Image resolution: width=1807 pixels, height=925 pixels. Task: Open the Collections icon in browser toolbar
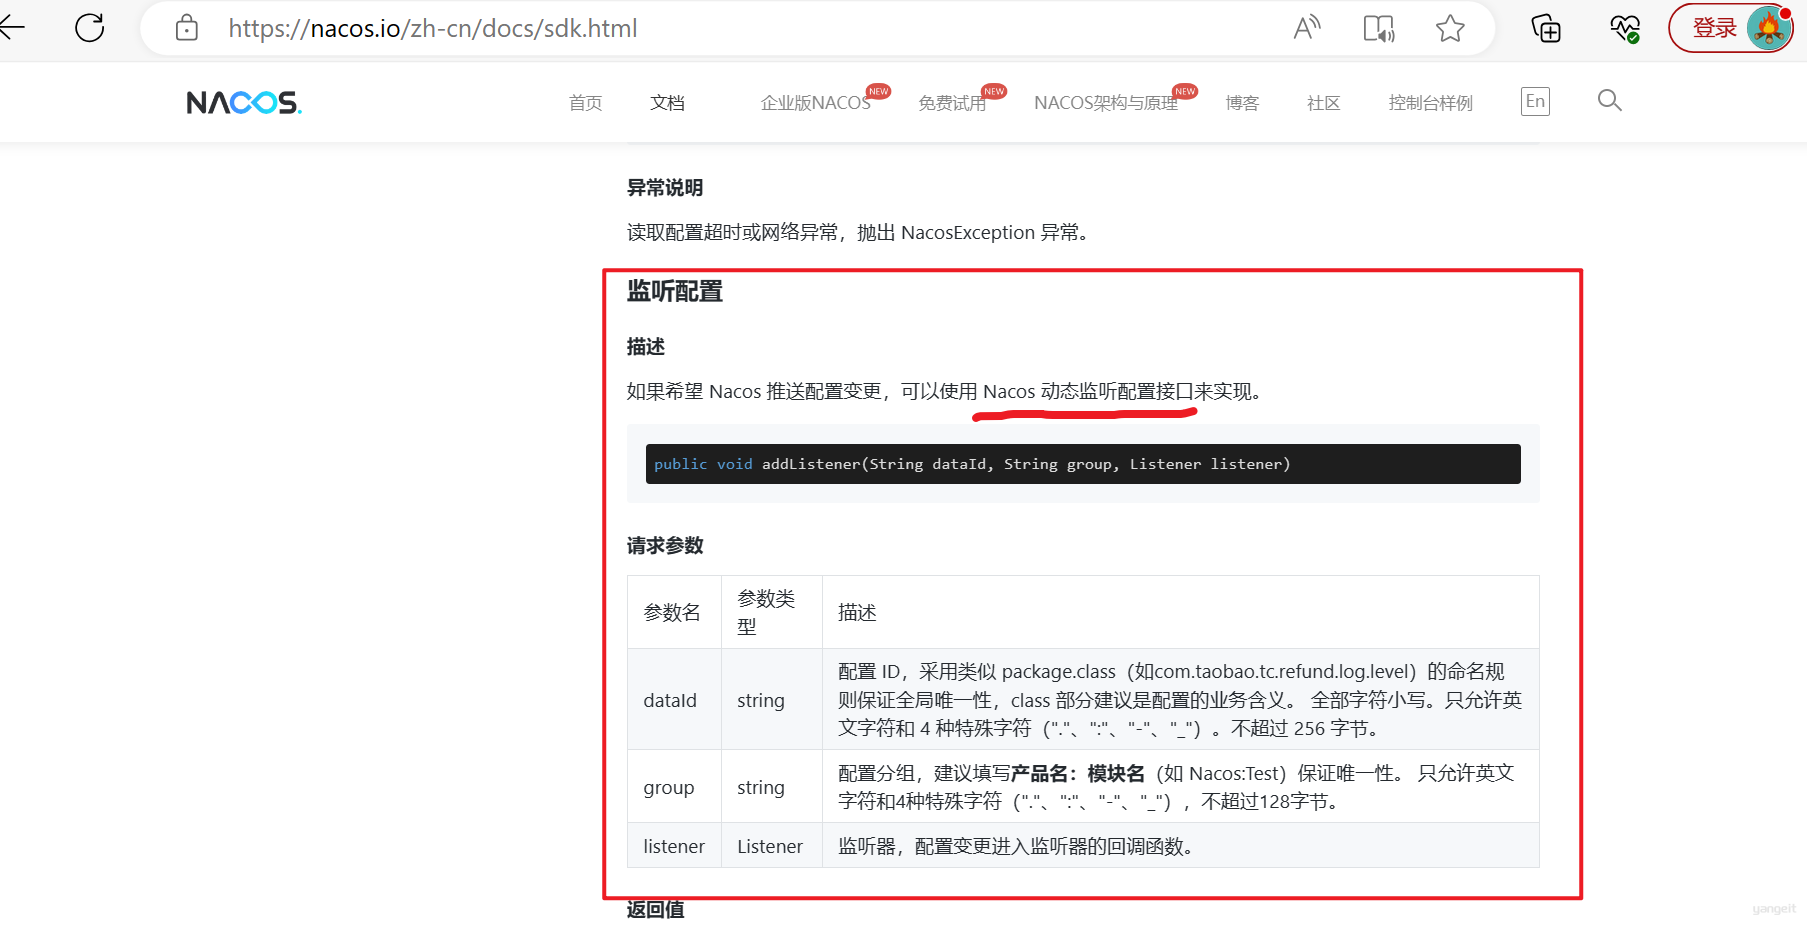1546,29
